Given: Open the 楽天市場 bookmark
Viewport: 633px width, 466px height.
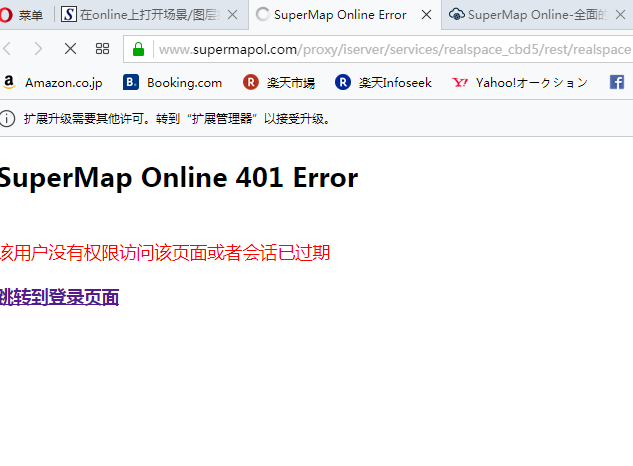Looking at the screenshot, I should (279, 83).
